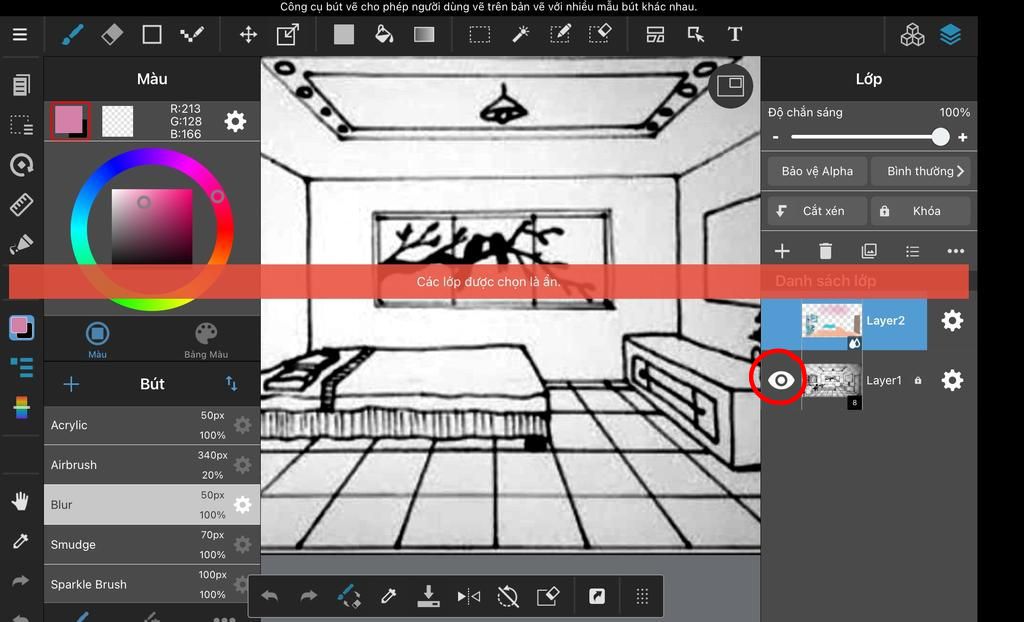Decrease opacity with minus button

[775, 137]
